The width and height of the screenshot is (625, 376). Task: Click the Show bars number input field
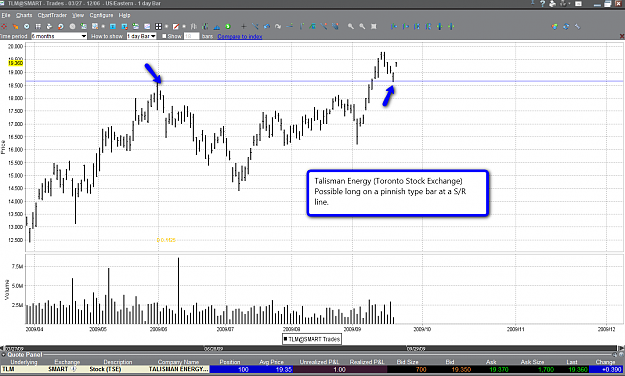(191, 36)
